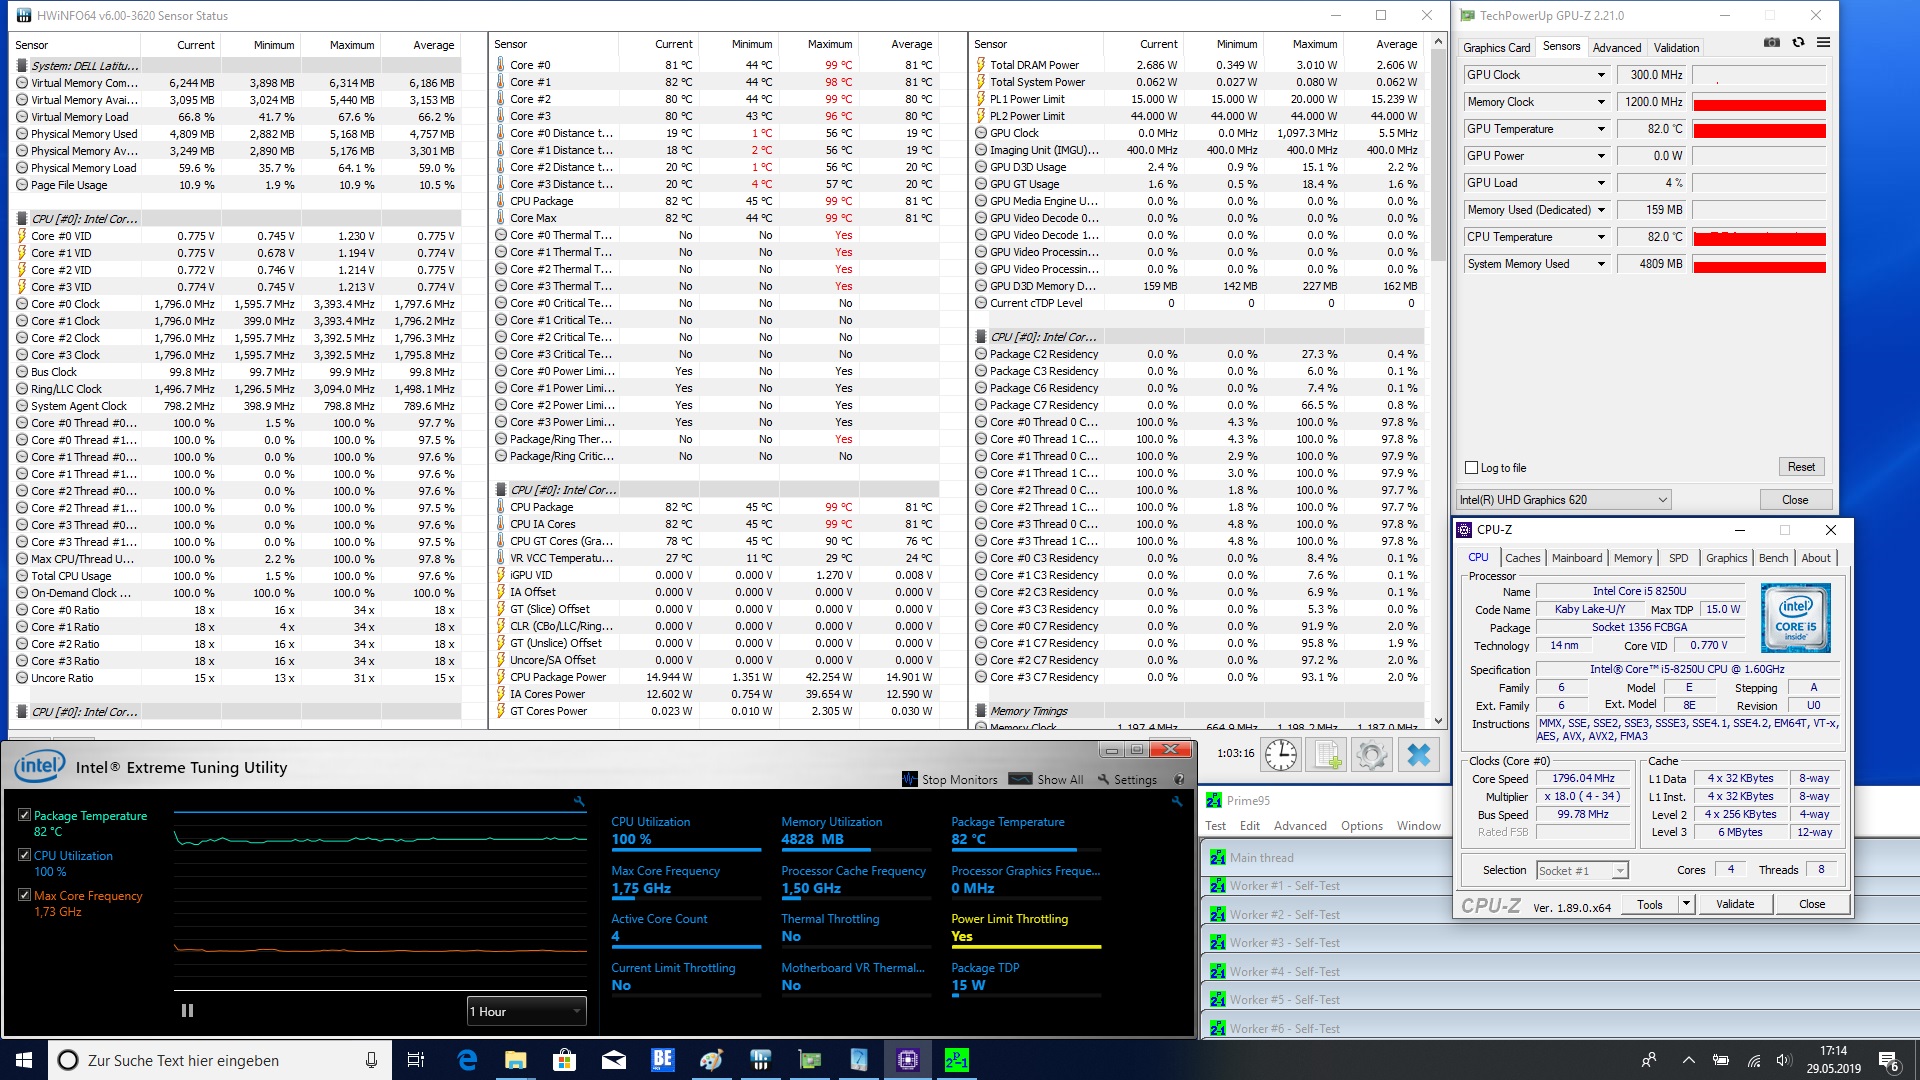This screenshot has width=1920, height=1080.
Task: Open the Windows Start menu
Action: 24,1060
